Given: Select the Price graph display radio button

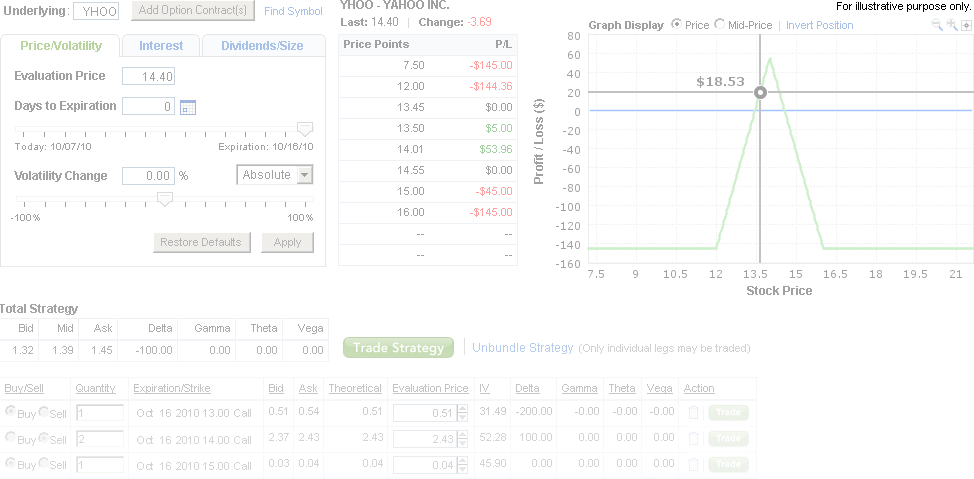Looking at the screenshot, I should (677, 24).
